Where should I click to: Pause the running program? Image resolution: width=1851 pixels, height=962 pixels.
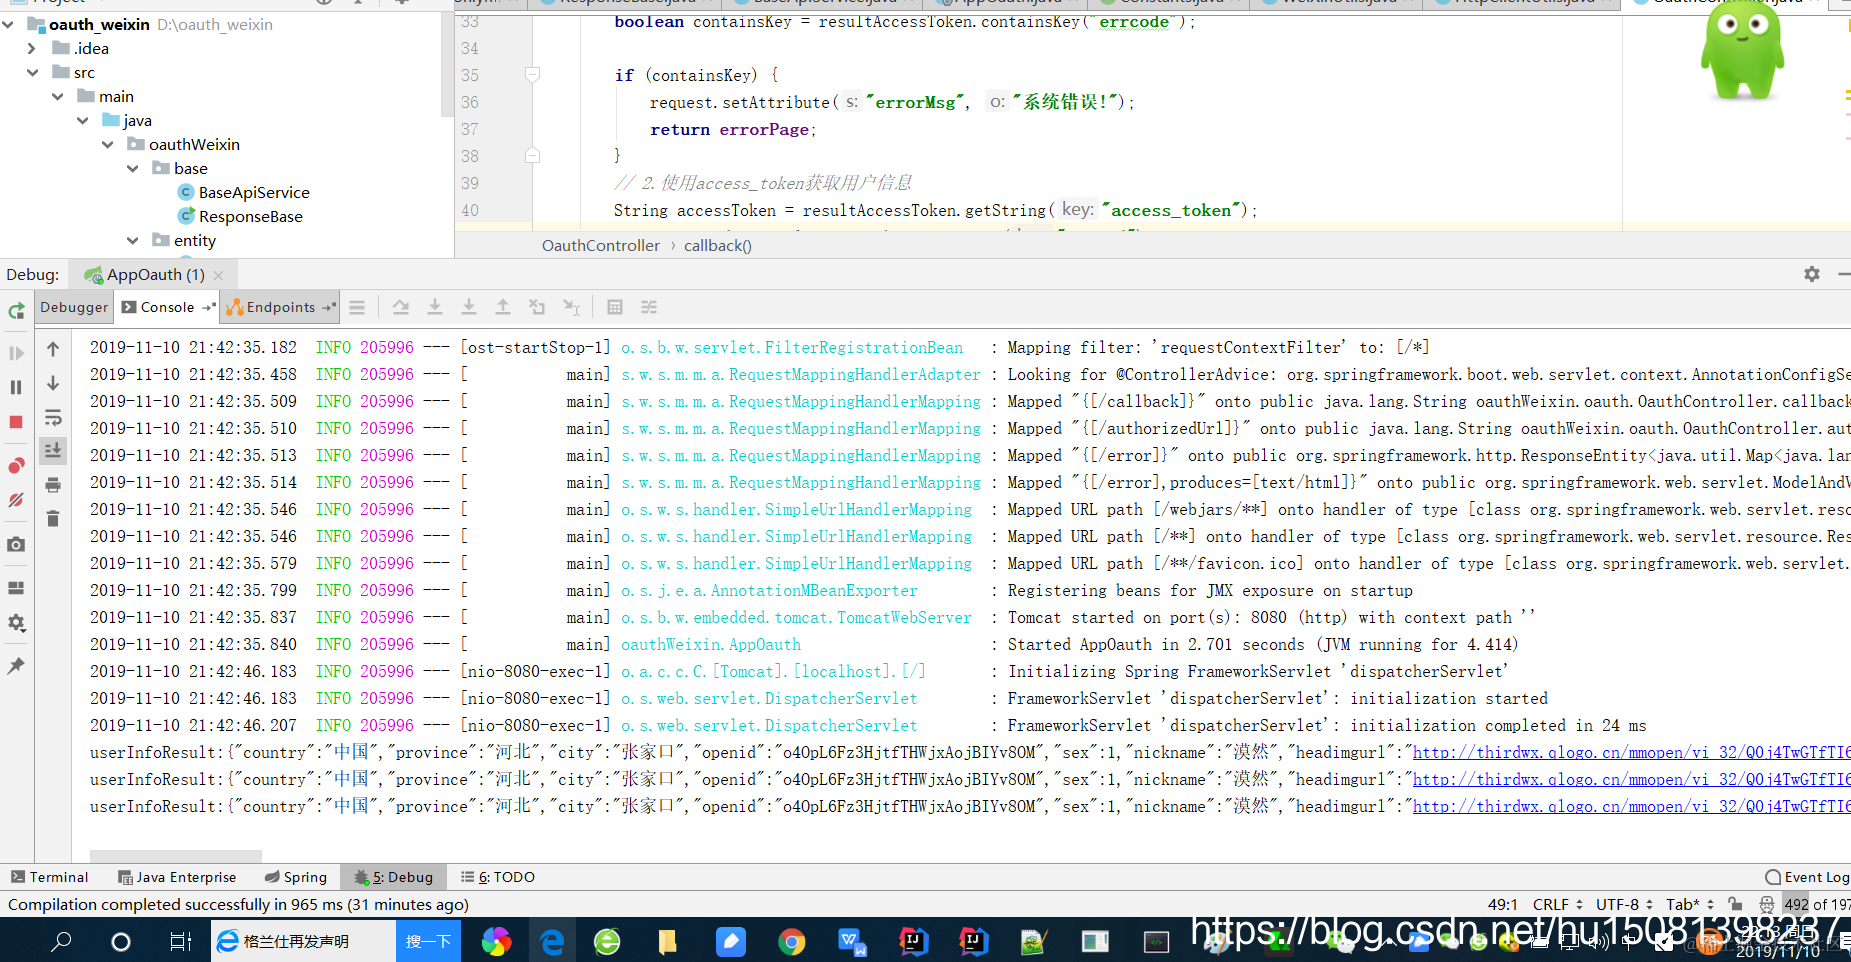pyautogui.click(x=16, y=387)
